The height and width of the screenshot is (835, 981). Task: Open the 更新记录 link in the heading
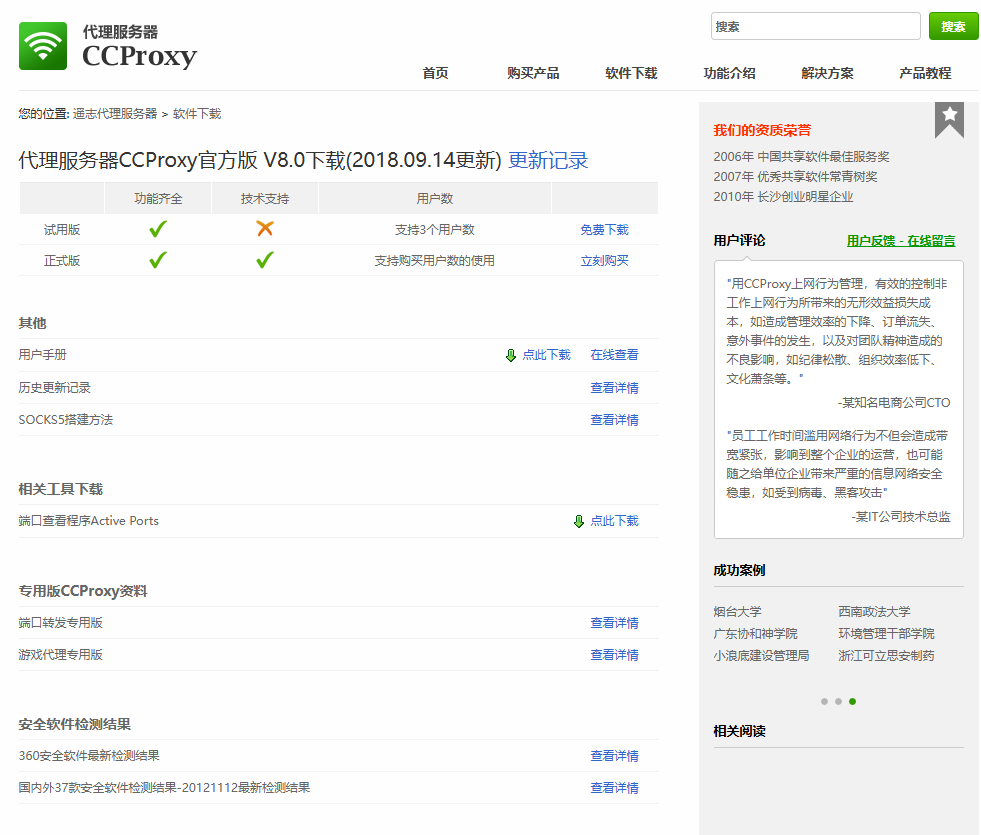click(x=548, y=160)
